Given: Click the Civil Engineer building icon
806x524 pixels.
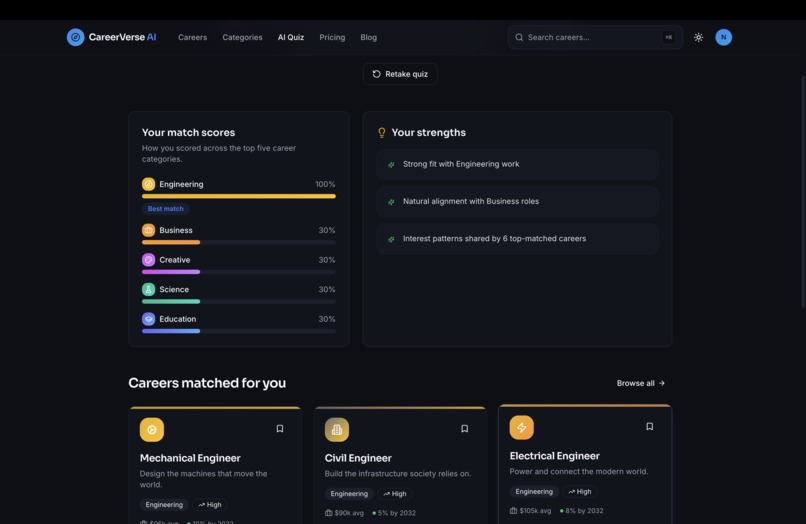Looking at the screenshot, I should [337, 429].
